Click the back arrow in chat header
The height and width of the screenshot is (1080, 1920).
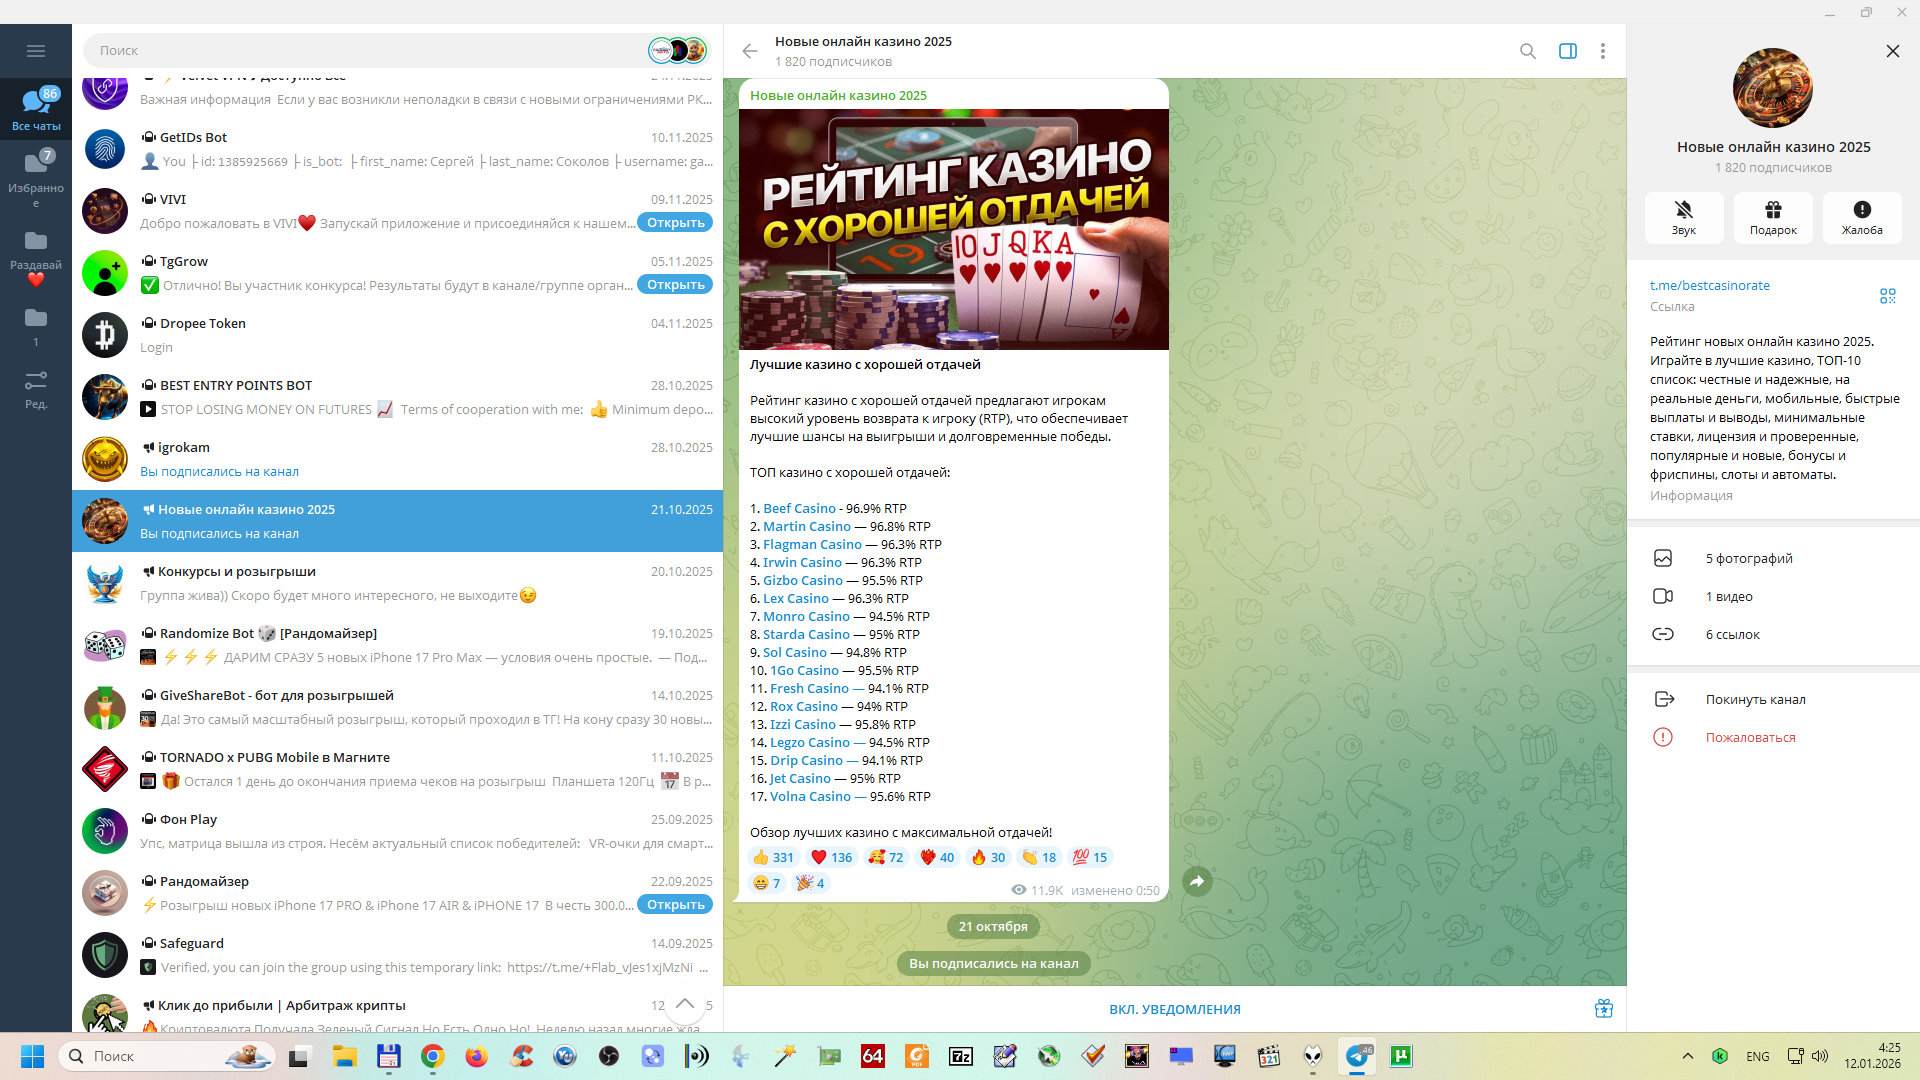tap(750, 51)
